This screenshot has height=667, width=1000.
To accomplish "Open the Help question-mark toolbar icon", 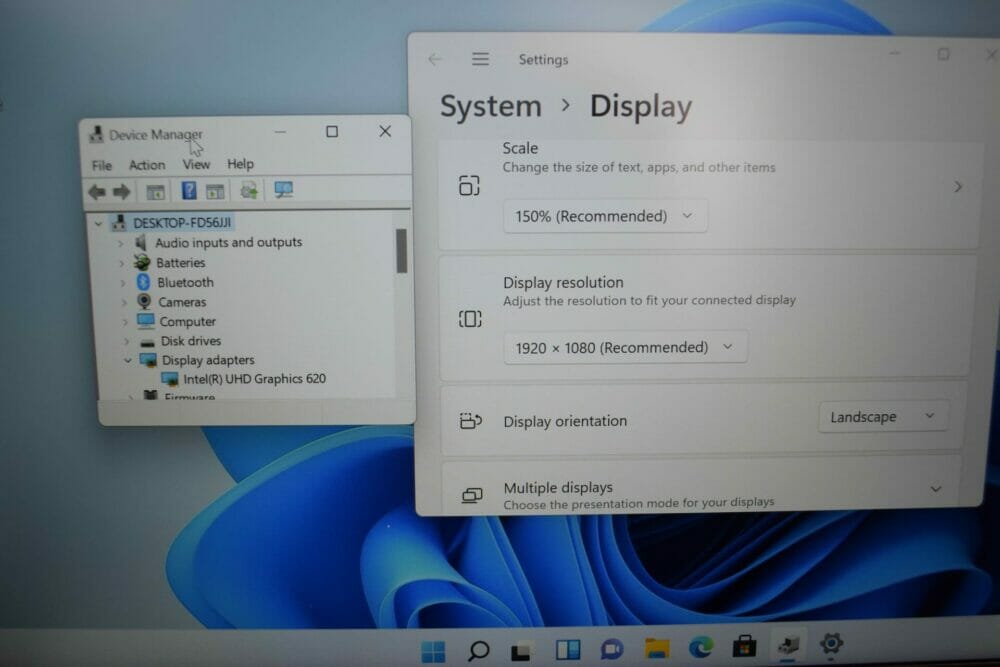I will tap(189, 190).
